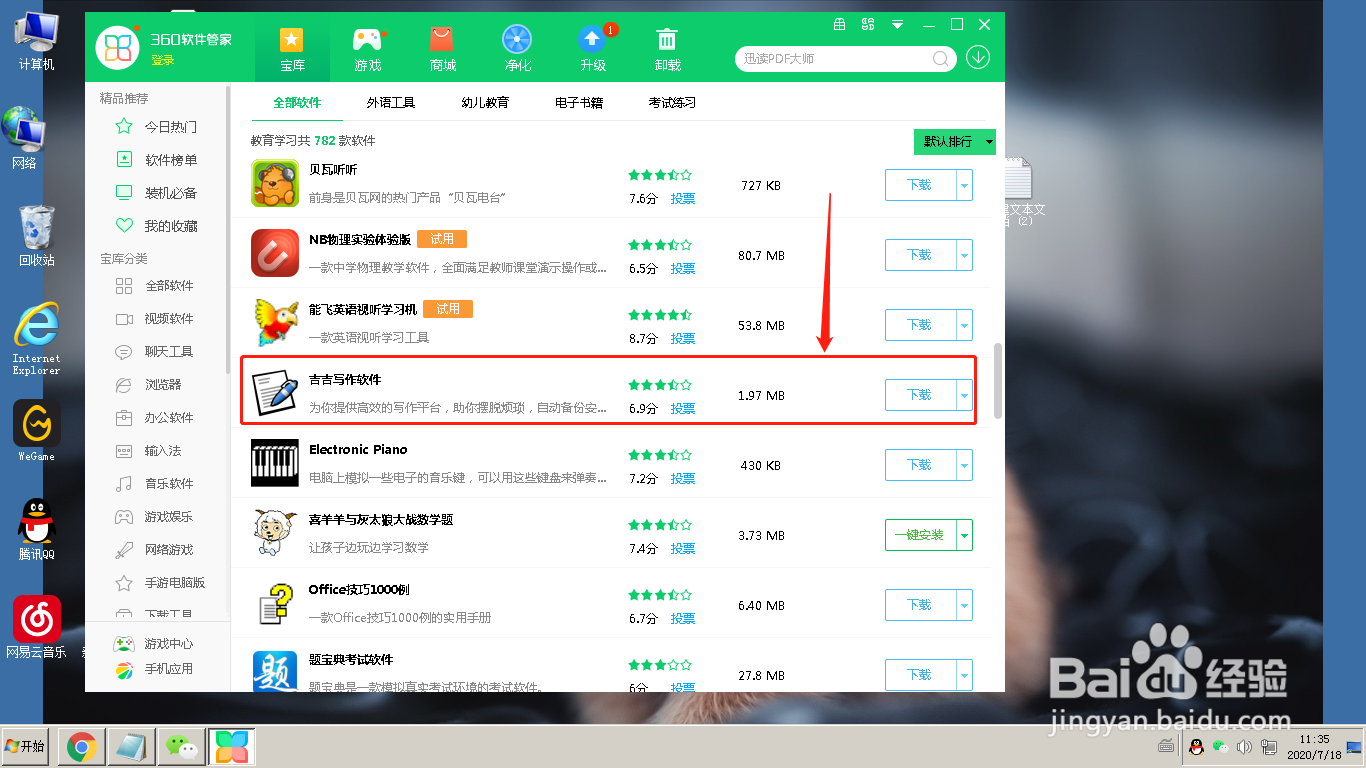Image resolution: width=1366 pixels, height=768 pixels.
Task: Open the 题宝典考试软件 title
Action: click(351, 660)
